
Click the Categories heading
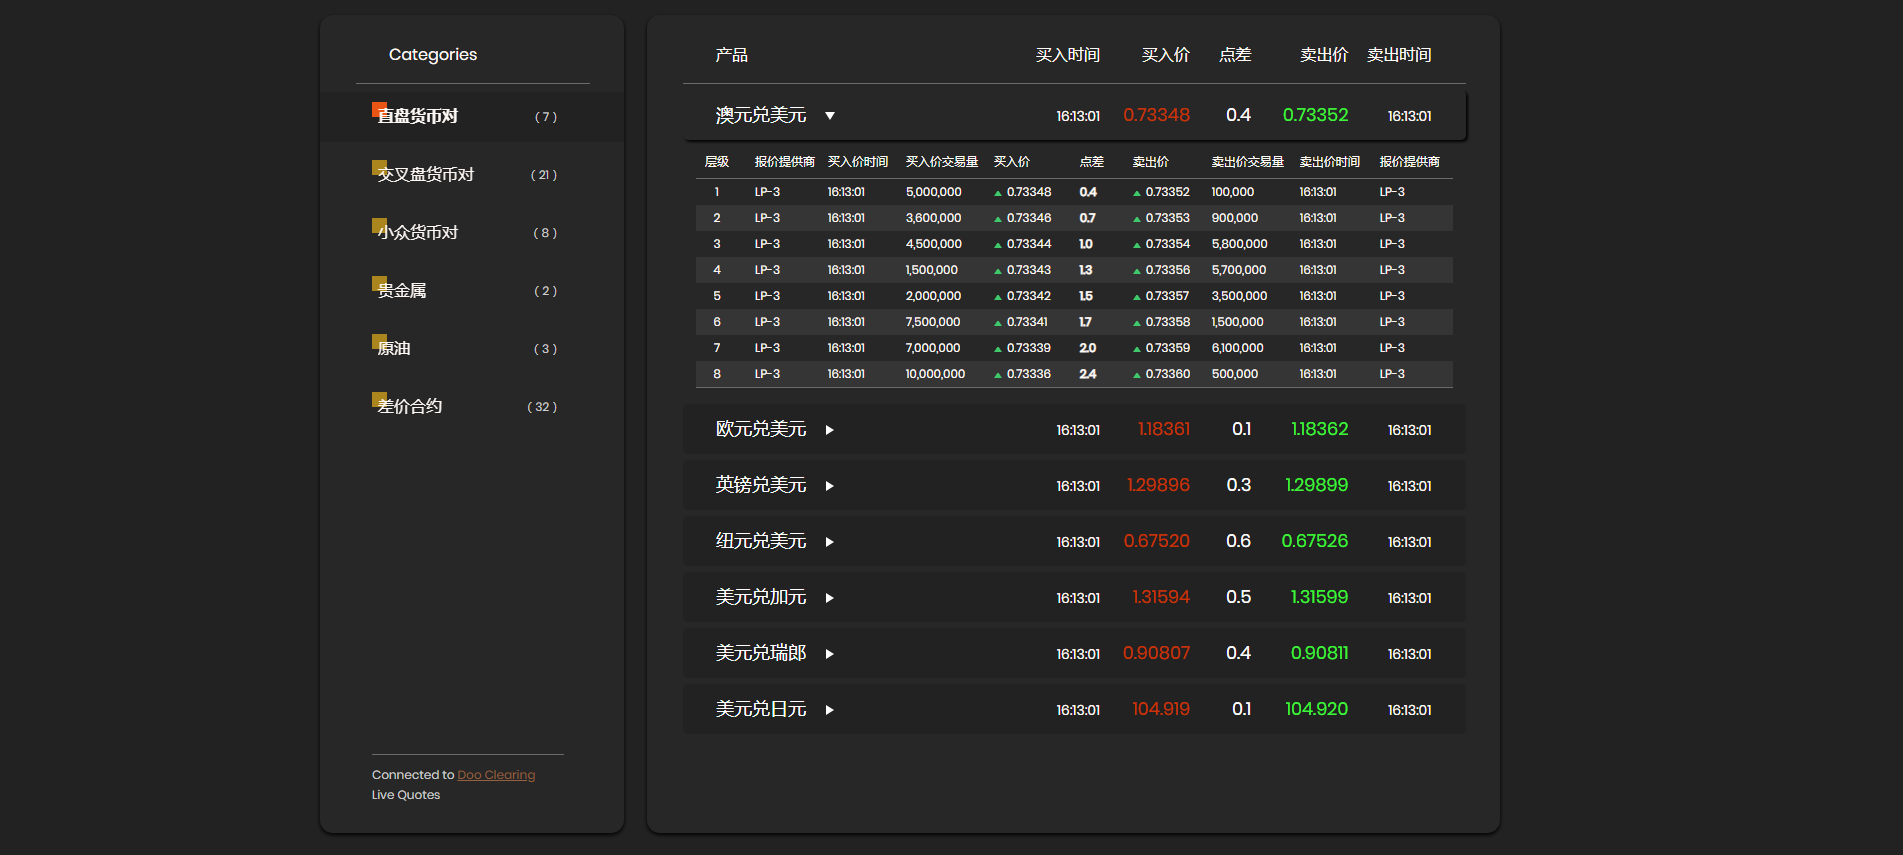click(433, 55)
